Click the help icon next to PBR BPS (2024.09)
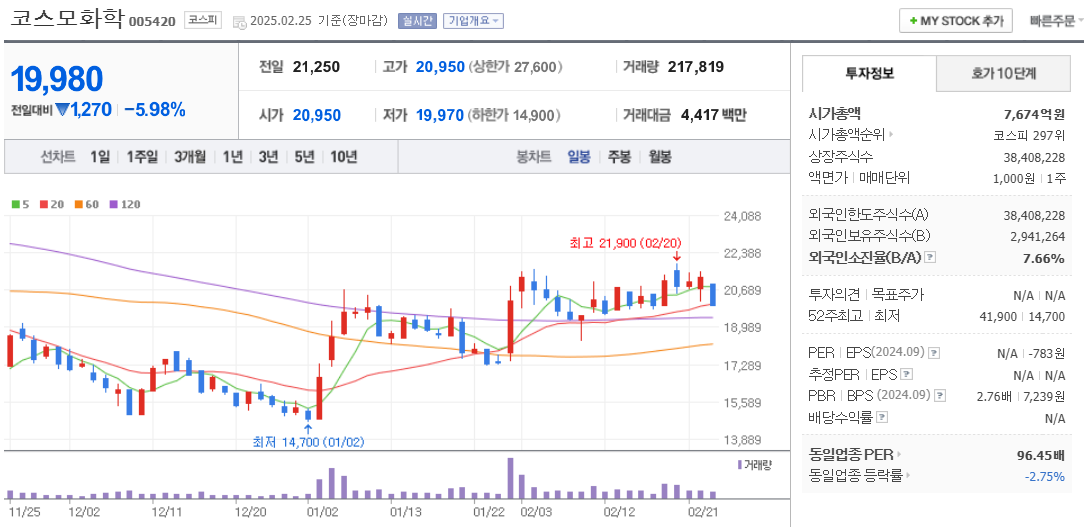 click(x=940, y=396)
